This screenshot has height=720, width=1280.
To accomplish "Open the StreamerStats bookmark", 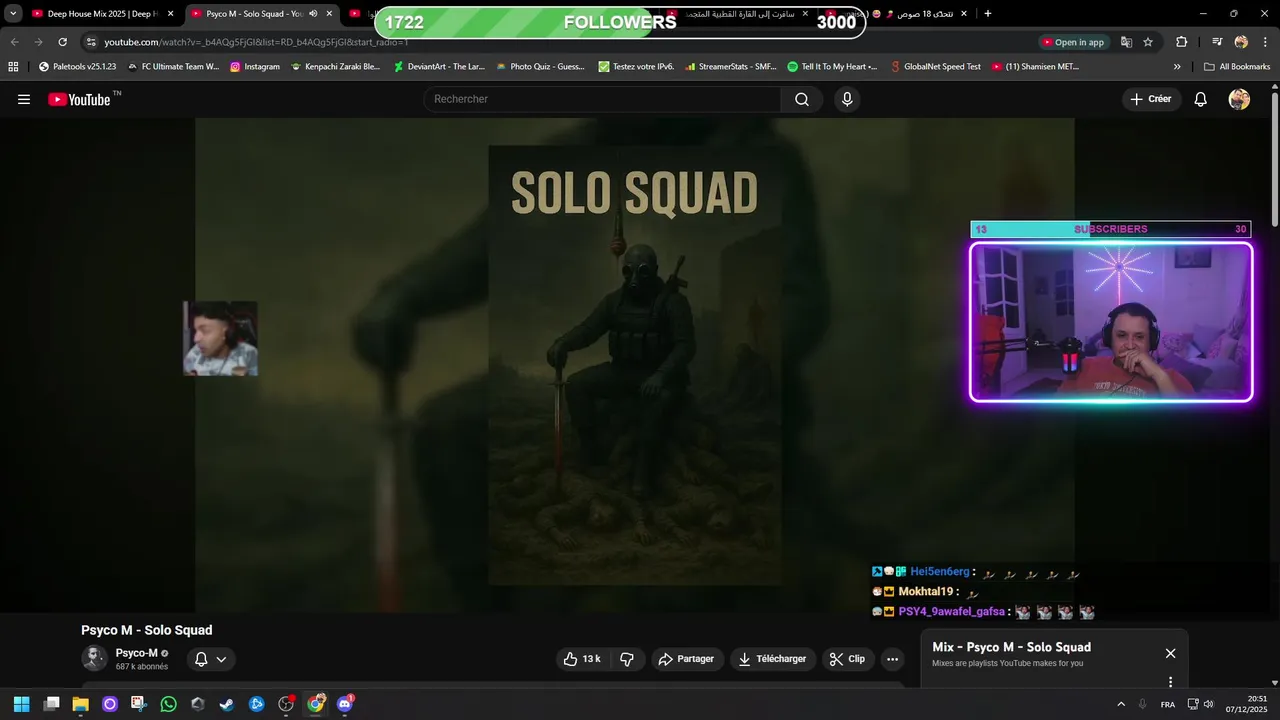I will [731, 67].
